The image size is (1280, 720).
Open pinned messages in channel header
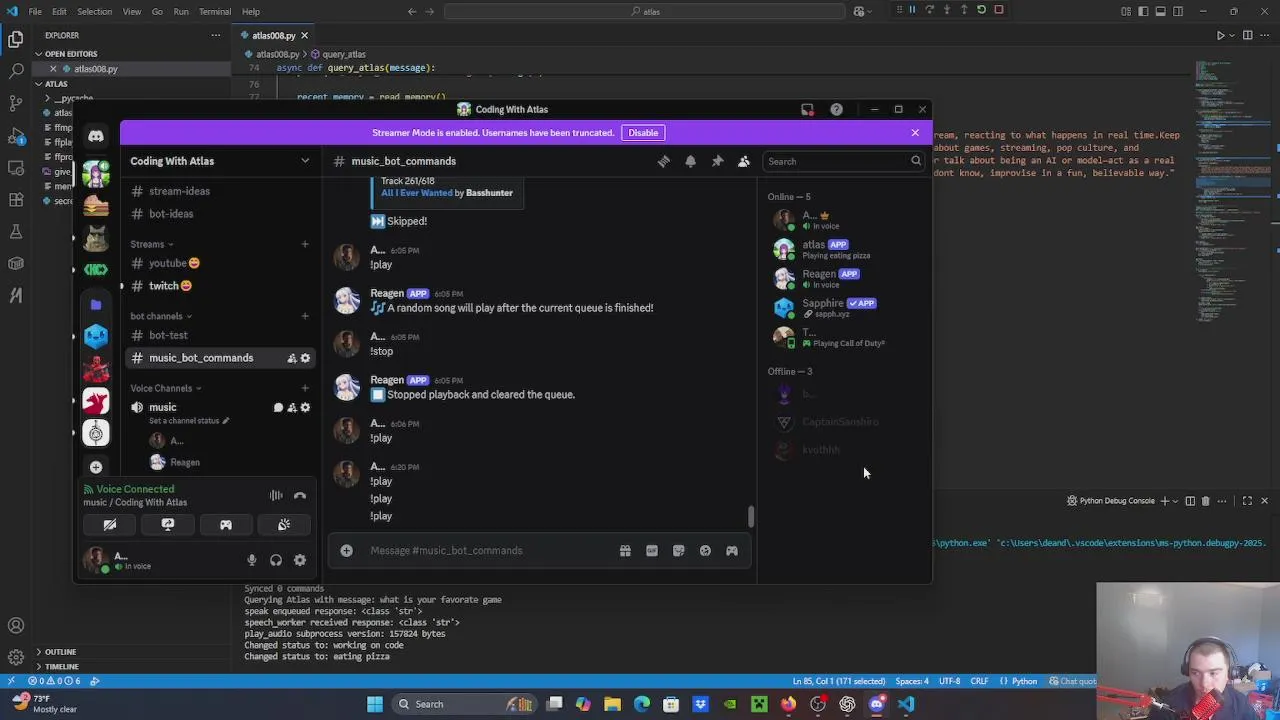pos(717,161)
